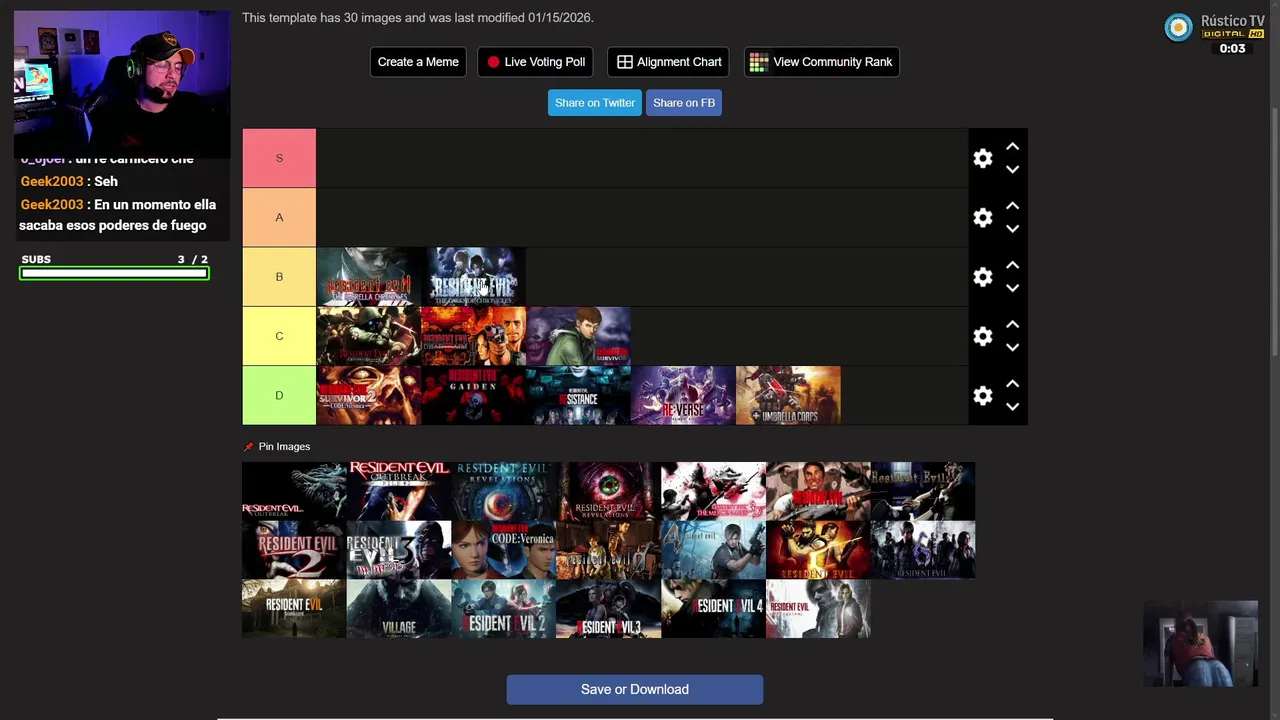
Task: Pick the Resident Evil 2 remake thumbnail
Action: click(504, 609)
